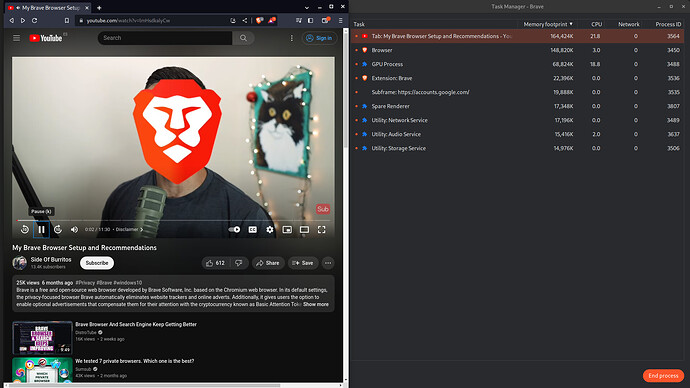This screenshot has height=388, width=690.
Task: Subscribe to Side Of Burritos channel
Action: [x=97, y=263]
